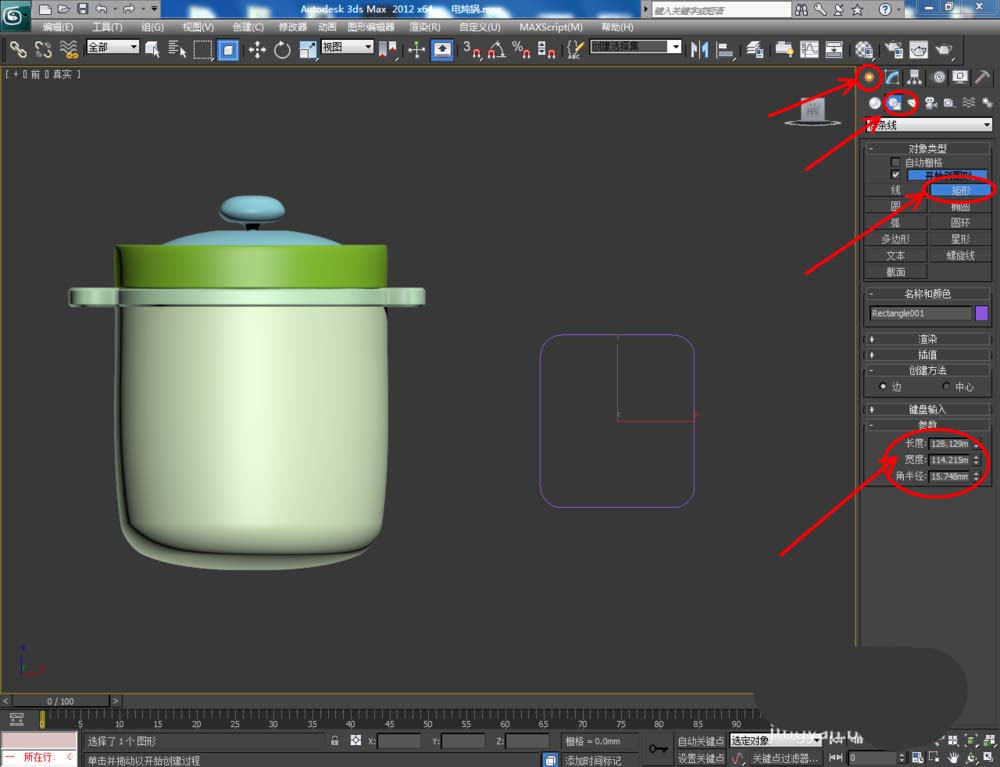This screenshot has height=767, width=1000.
Task: Expand the 键盘输入 rollout
Action: [x=927, y=409]
